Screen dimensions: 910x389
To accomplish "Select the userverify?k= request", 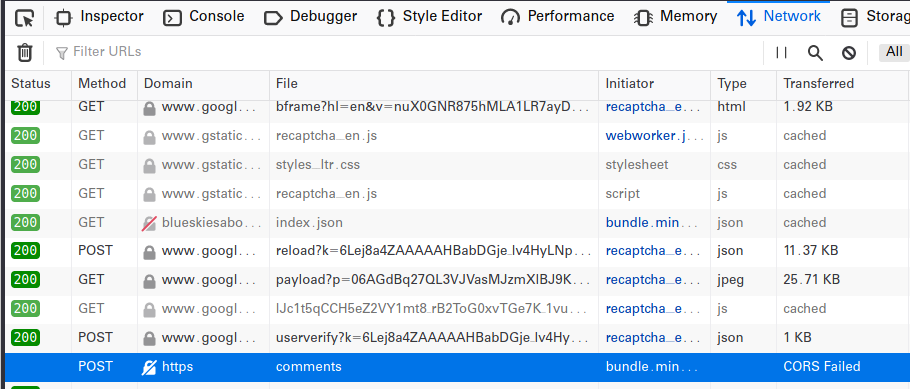I will pos(457,337).
